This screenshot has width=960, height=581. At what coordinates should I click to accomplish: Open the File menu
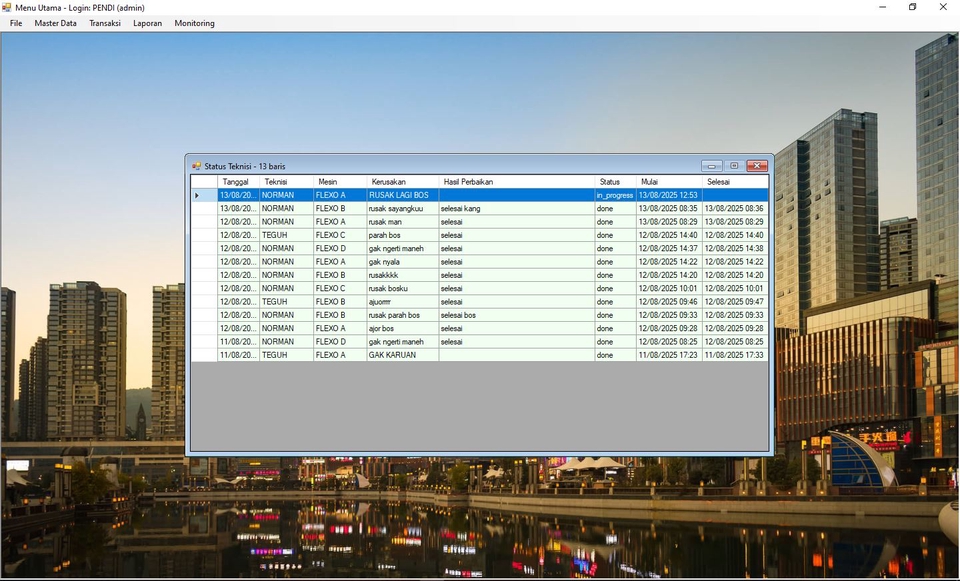pos(16,23)
